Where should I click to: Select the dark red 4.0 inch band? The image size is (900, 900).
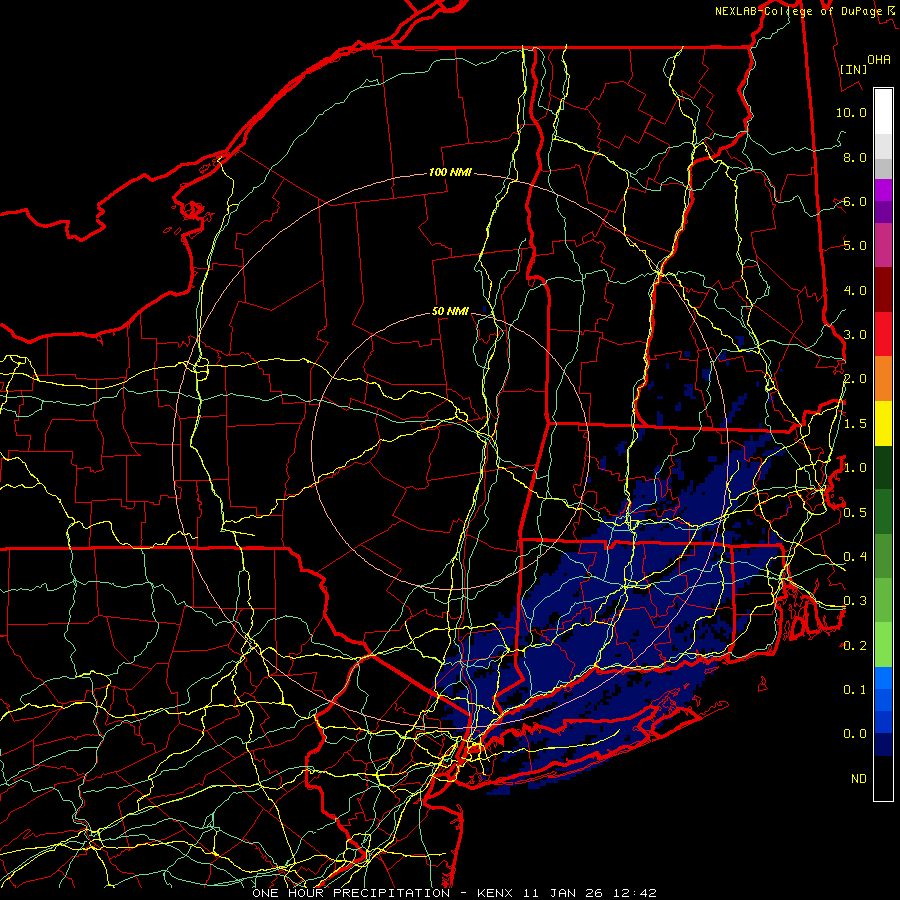(883, 290)
